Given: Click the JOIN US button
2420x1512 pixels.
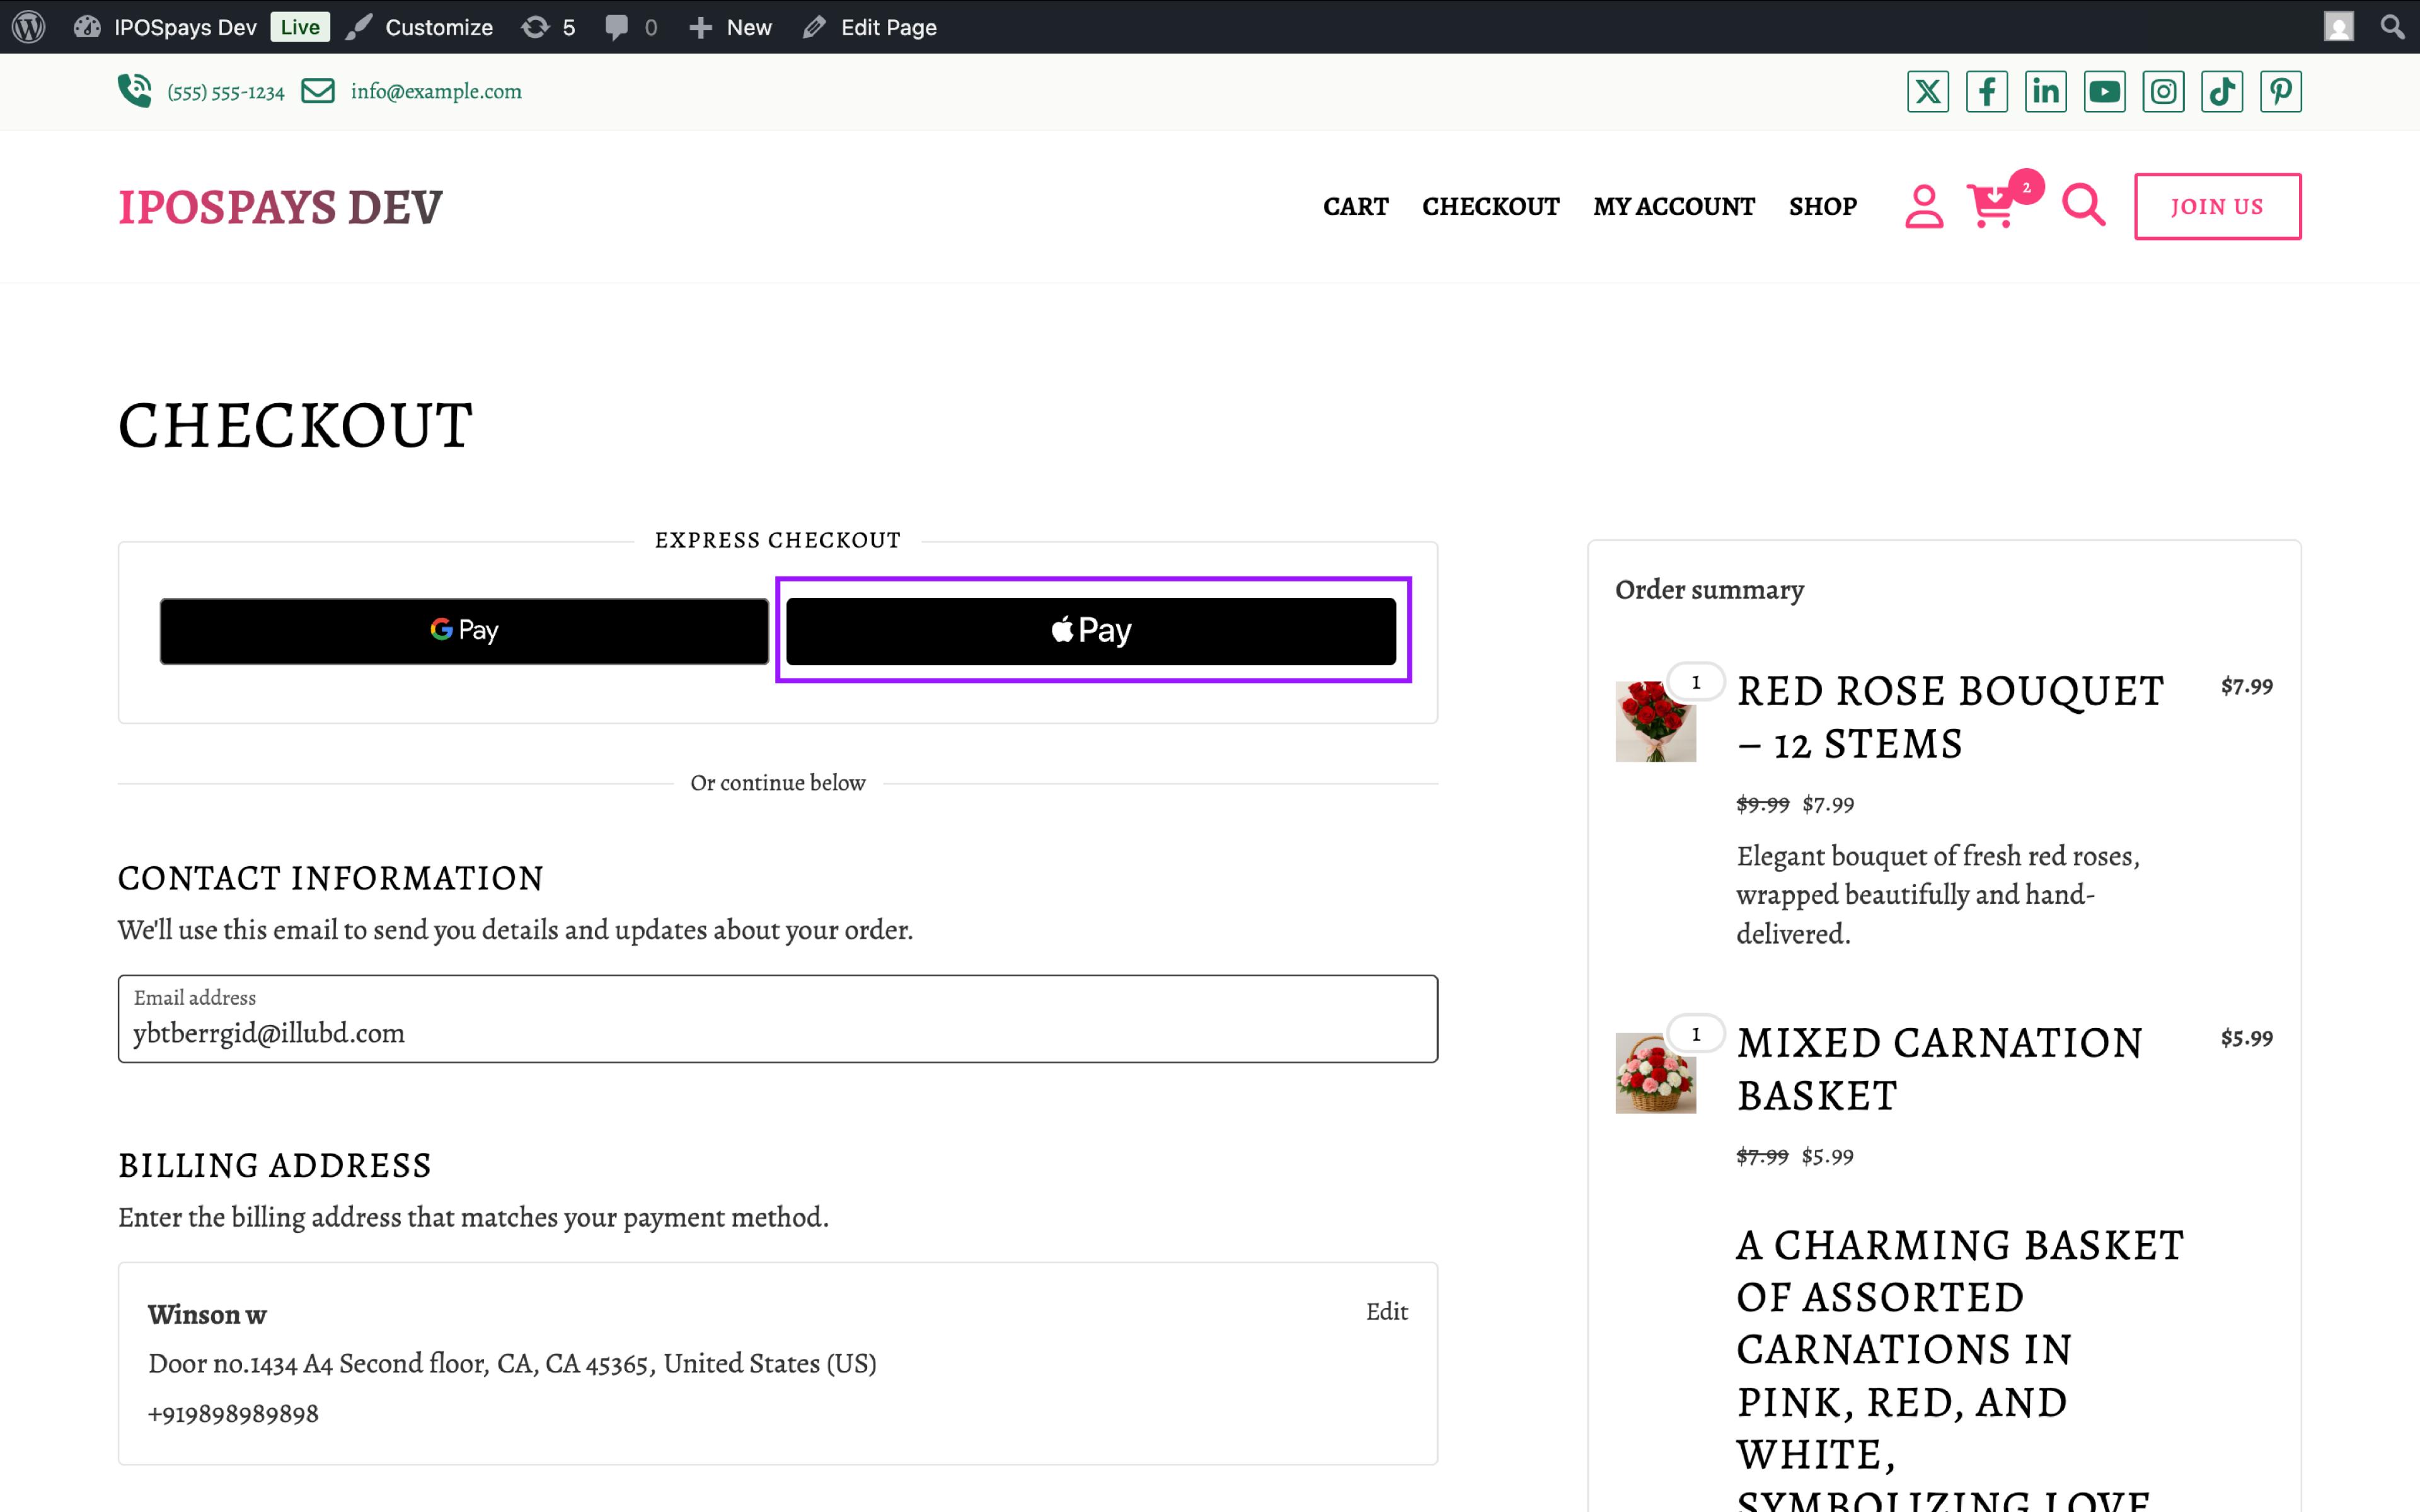Looking at the screenshot, I should coord(2217,206).
